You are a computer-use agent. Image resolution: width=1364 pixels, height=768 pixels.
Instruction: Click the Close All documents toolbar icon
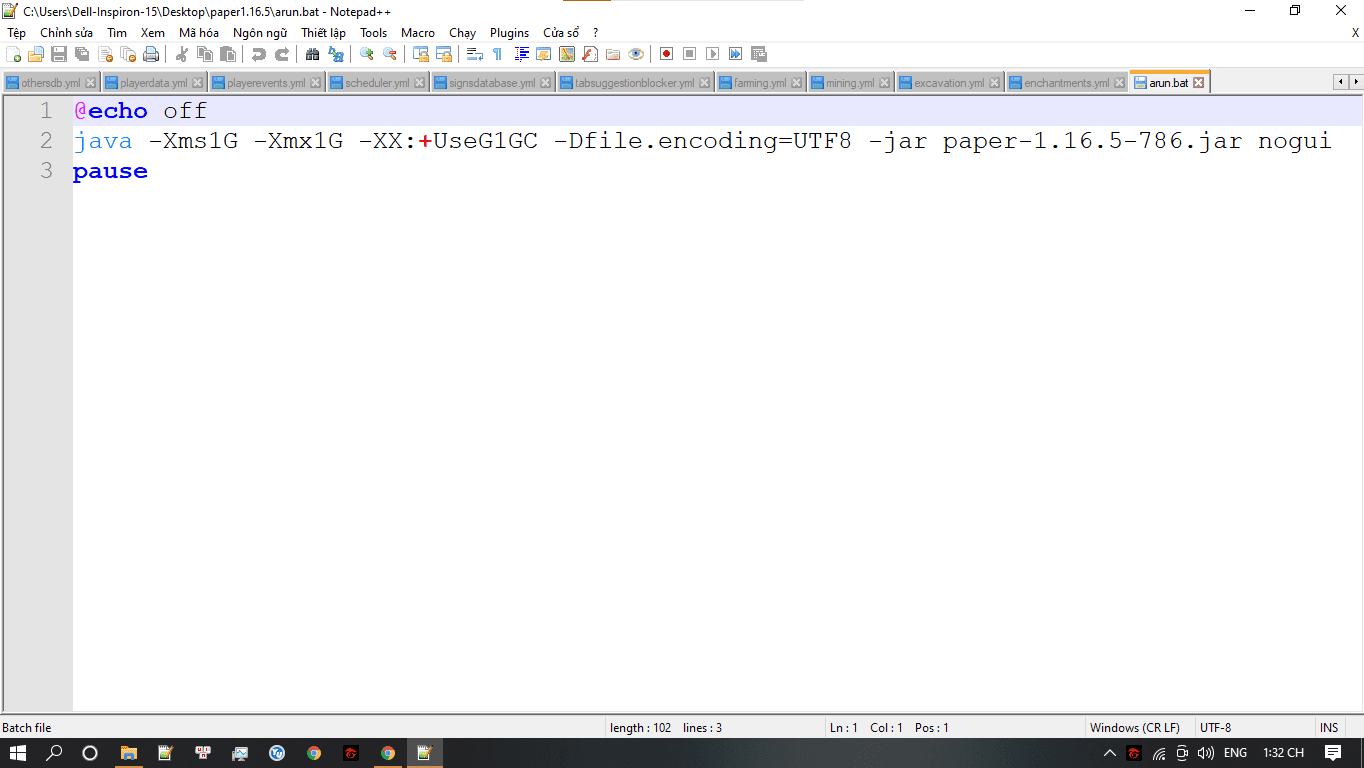pyautogui.click(x=128, y=54)
